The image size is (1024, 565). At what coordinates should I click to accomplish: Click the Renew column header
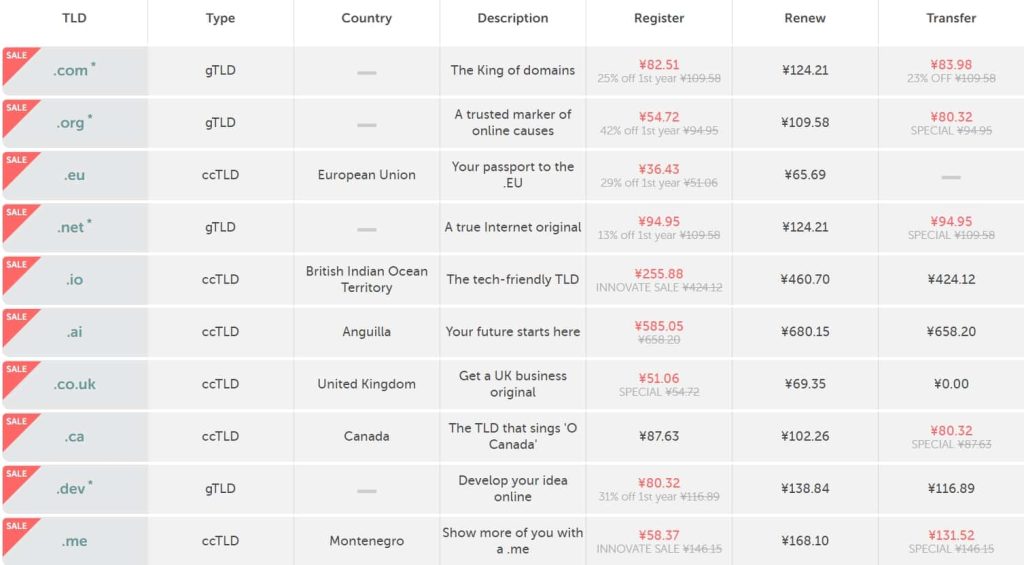(805, 18)
